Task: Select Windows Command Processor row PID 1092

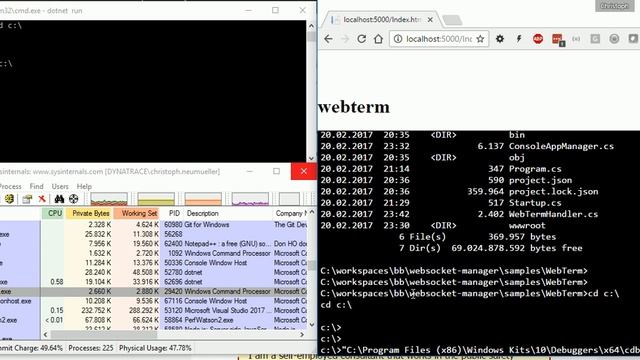Action: tap(153, 253)
